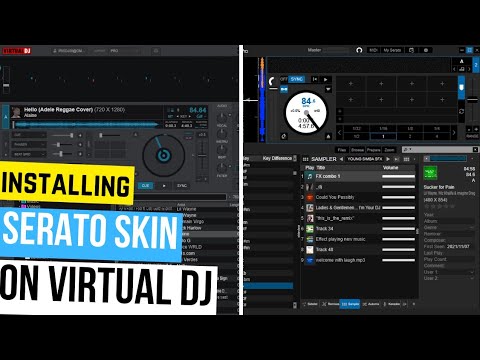Switch to the Automix tab at bottom

371,304
